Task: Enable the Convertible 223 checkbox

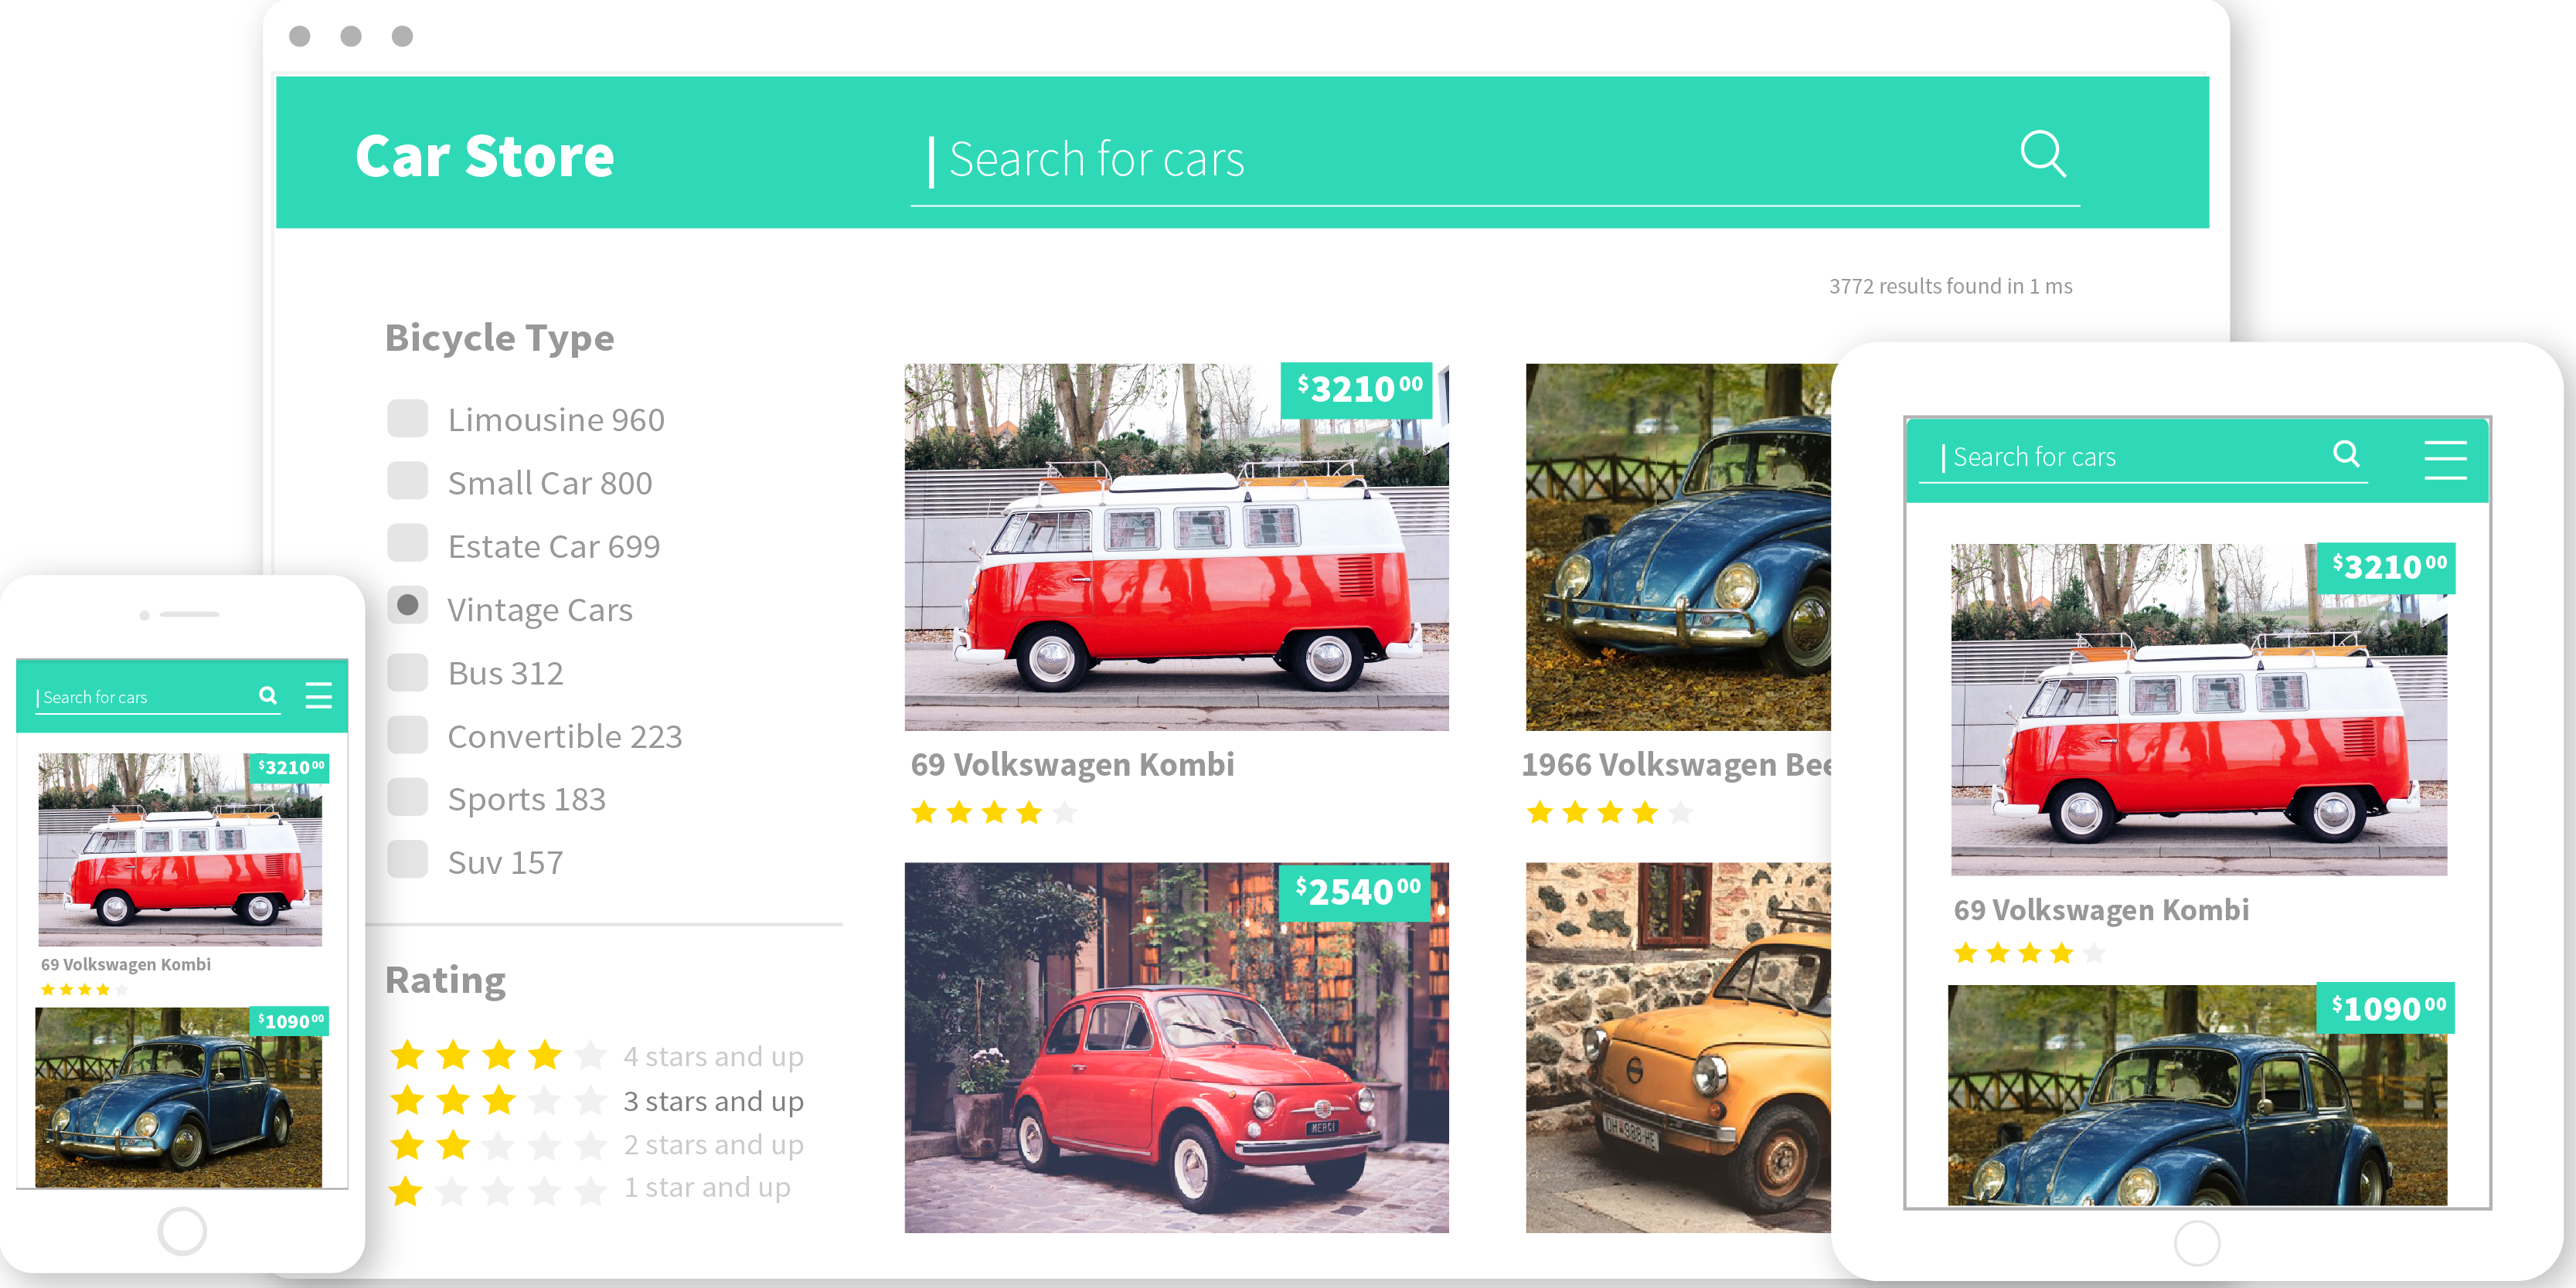Action: tap(407, 735)
